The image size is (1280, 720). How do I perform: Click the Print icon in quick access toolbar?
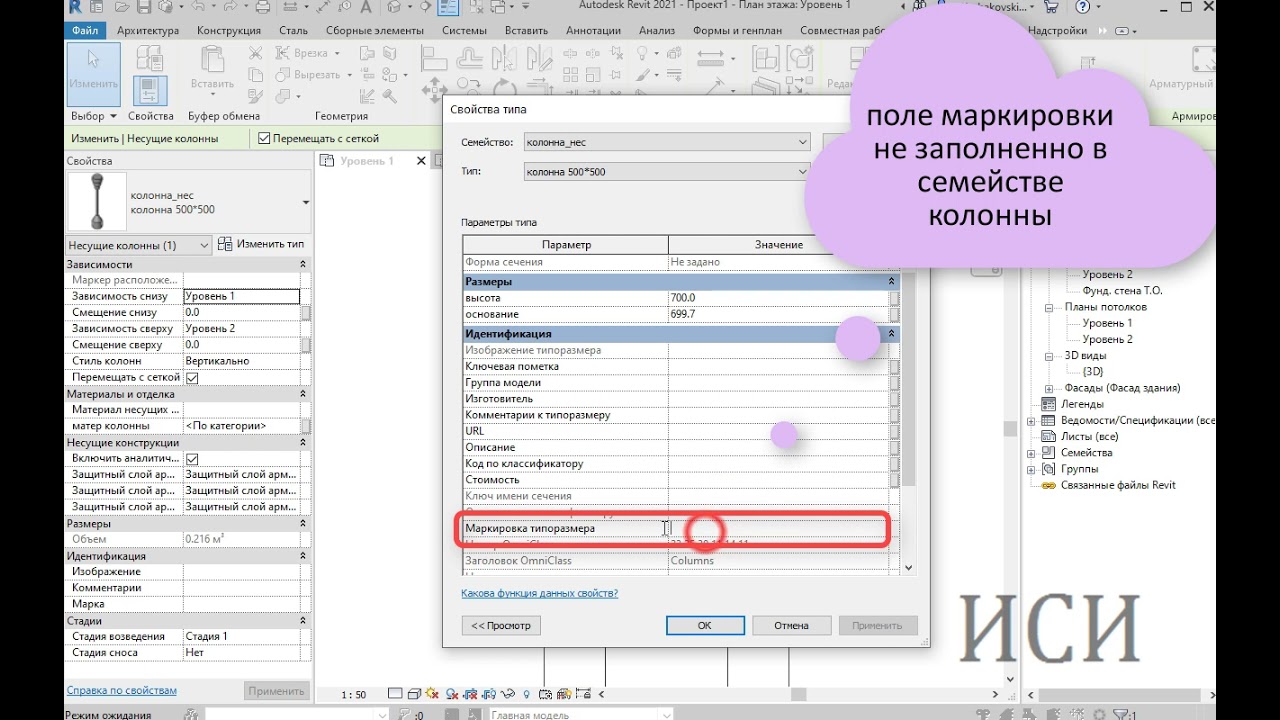pos(263,7)
